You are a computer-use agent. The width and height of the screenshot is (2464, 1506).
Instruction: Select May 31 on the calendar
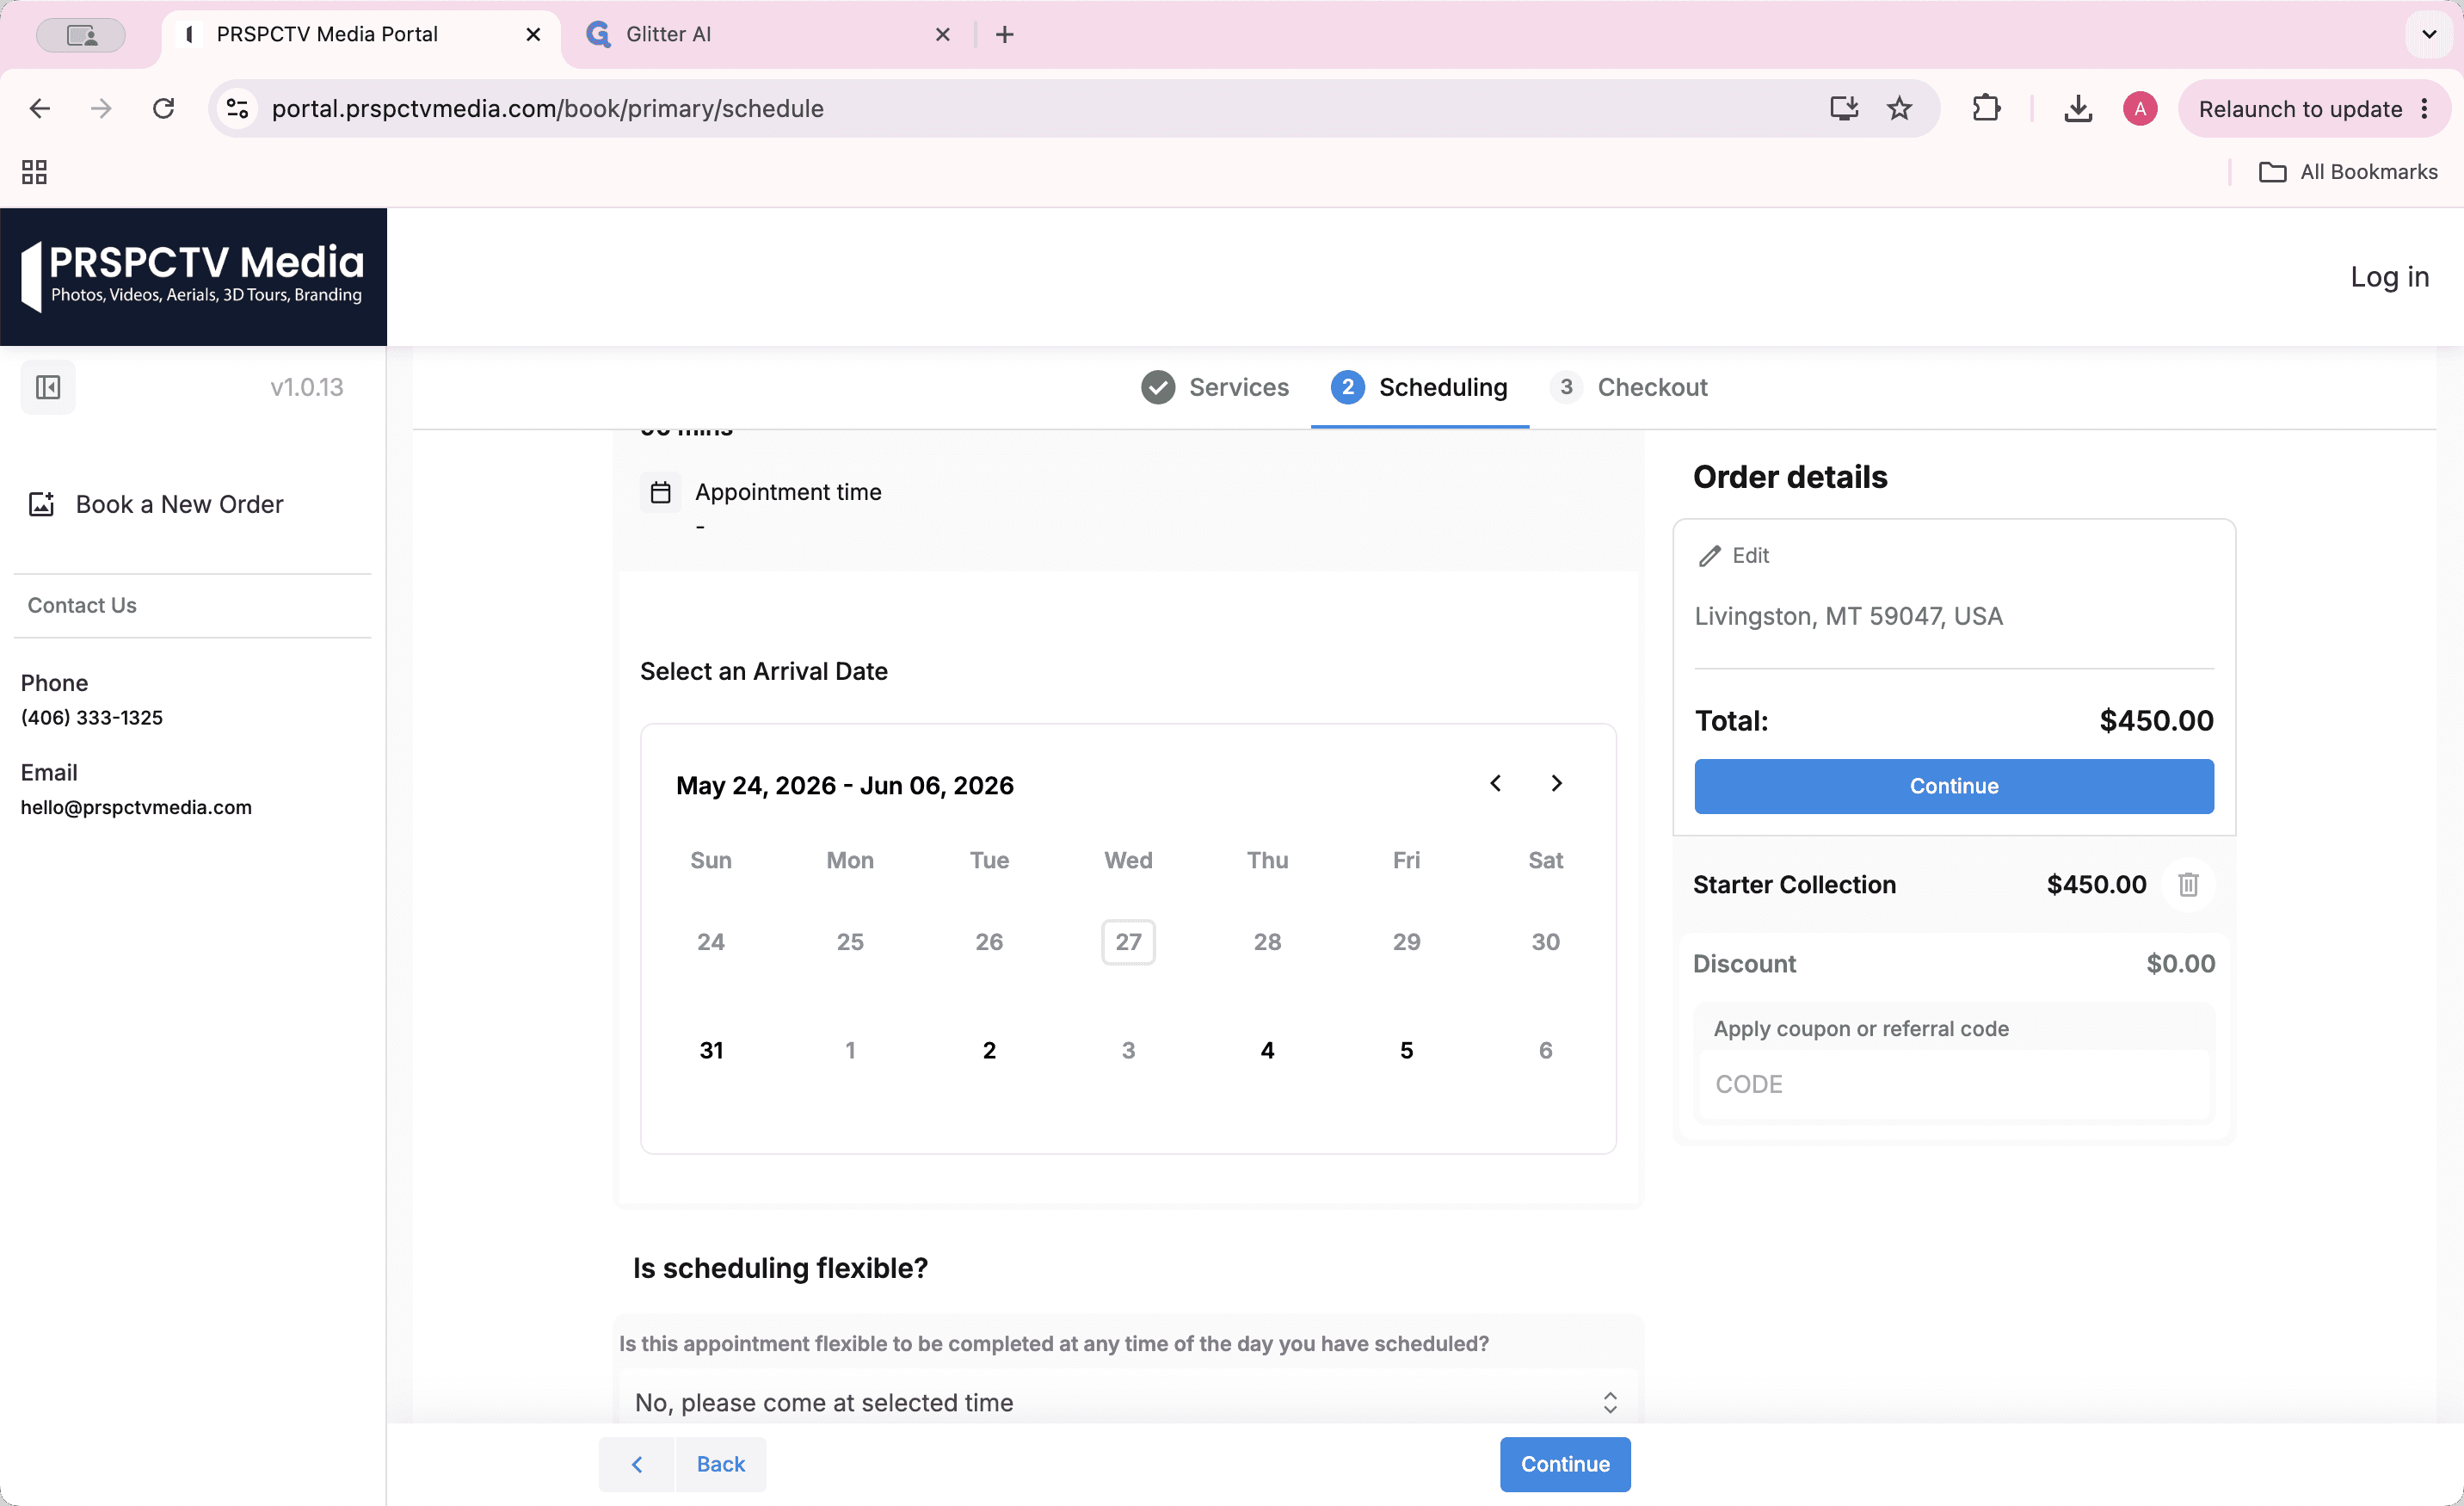[x=711, y=1050]
